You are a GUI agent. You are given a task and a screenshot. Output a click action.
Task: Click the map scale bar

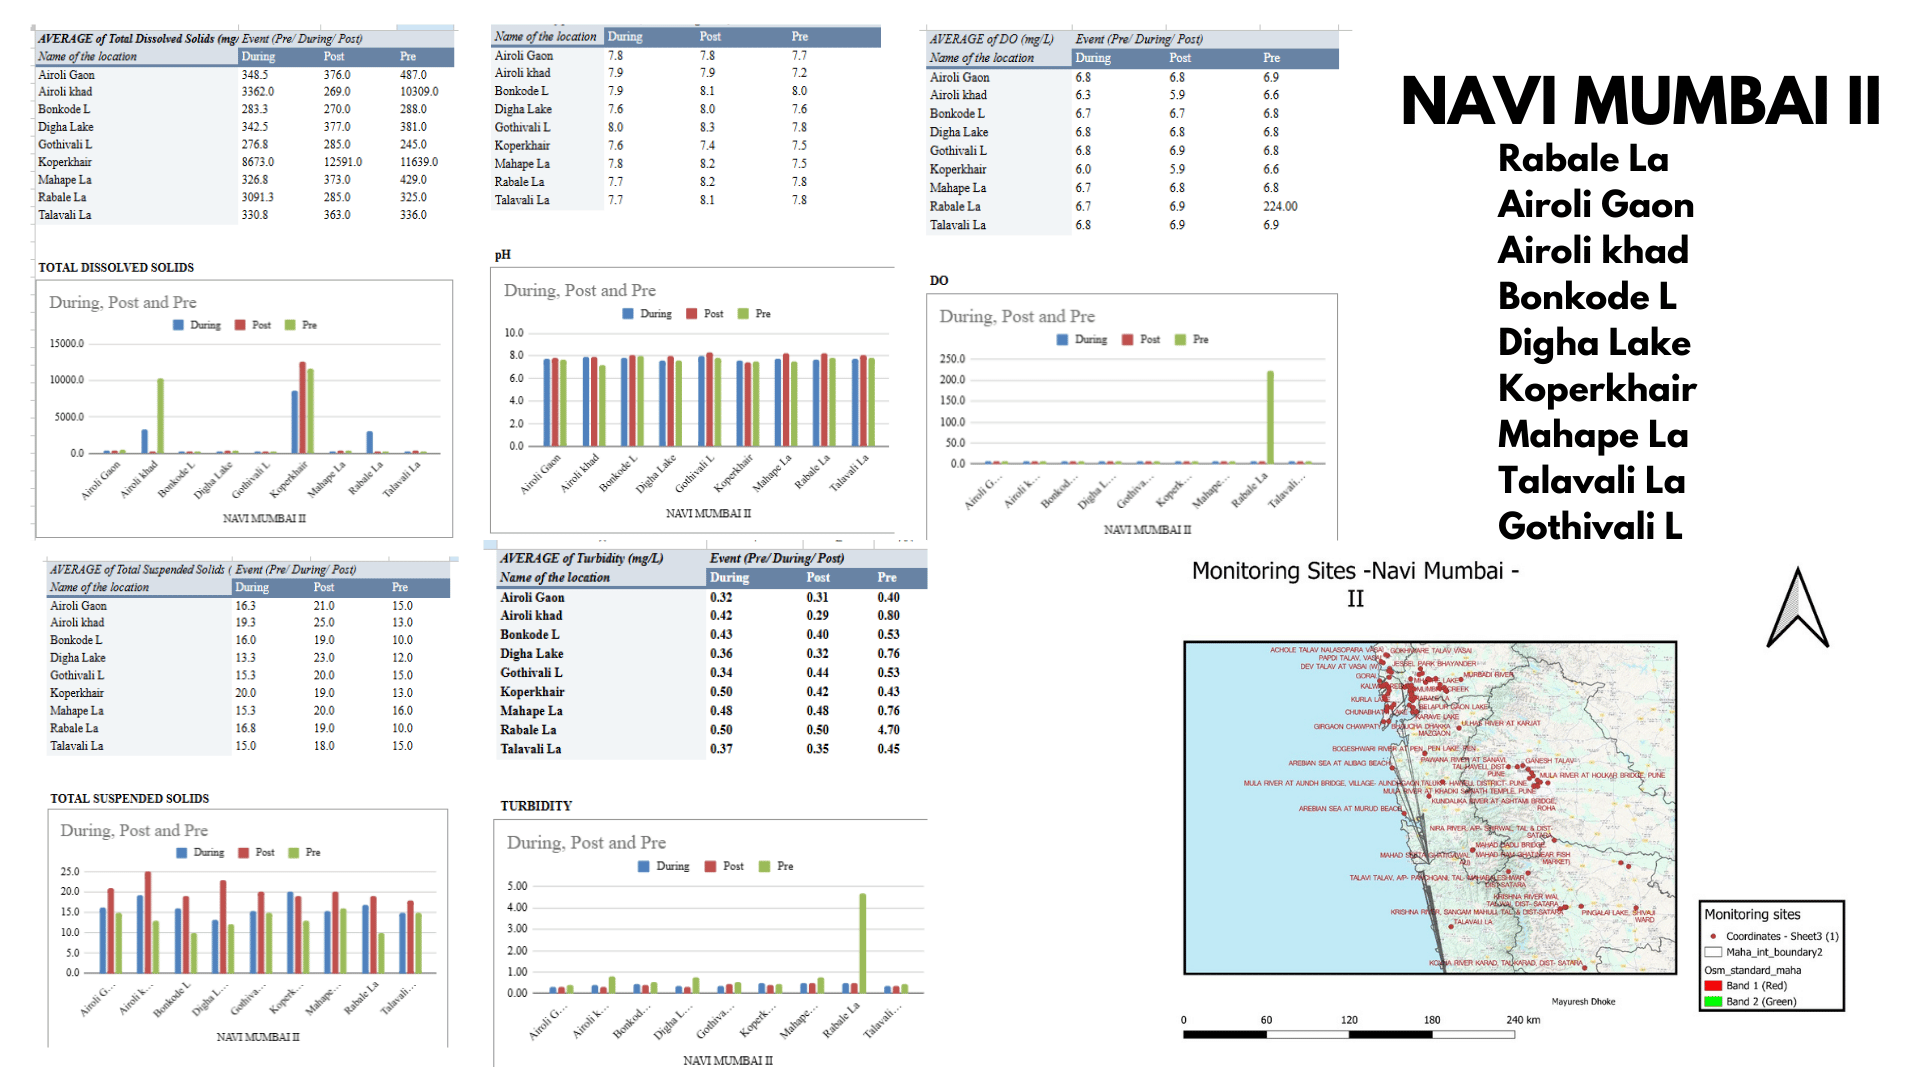coord(1348,1035)
